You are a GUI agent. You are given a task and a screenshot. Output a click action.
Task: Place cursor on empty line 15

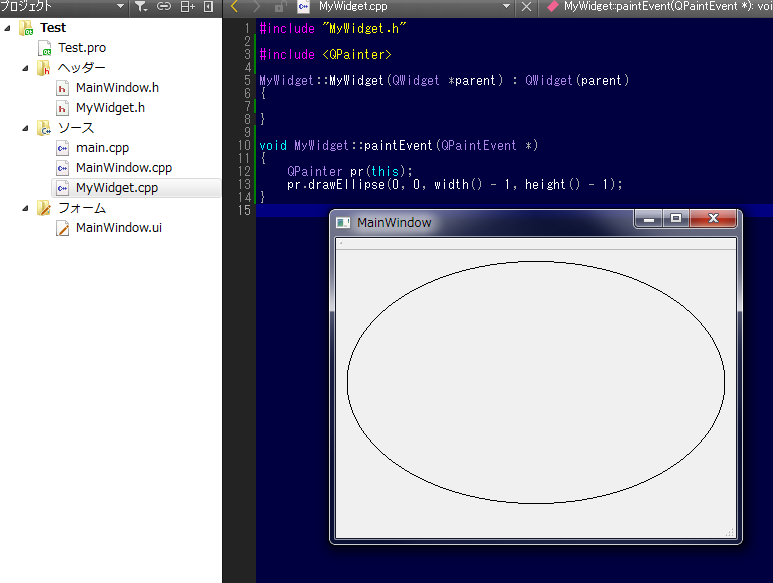coord(514,210)
